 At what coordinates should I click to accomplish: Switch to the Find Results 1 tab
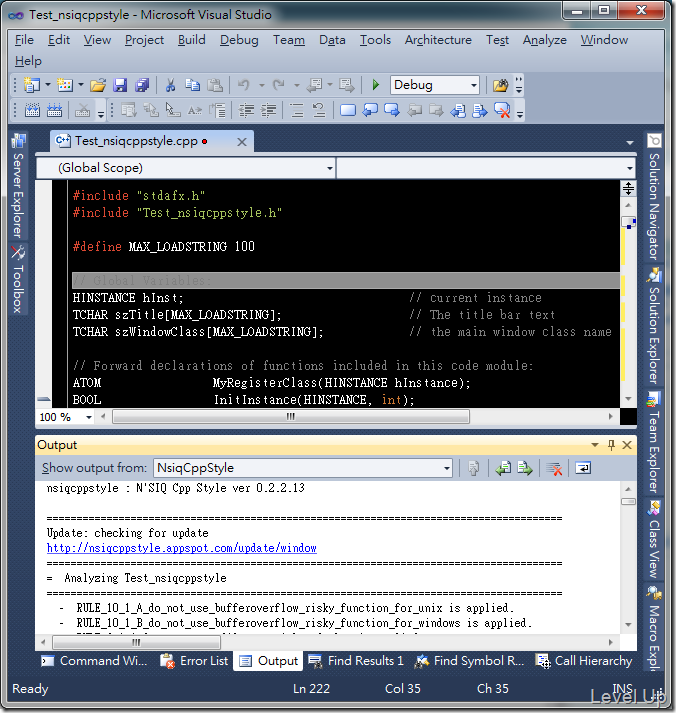tap(356, 661)
